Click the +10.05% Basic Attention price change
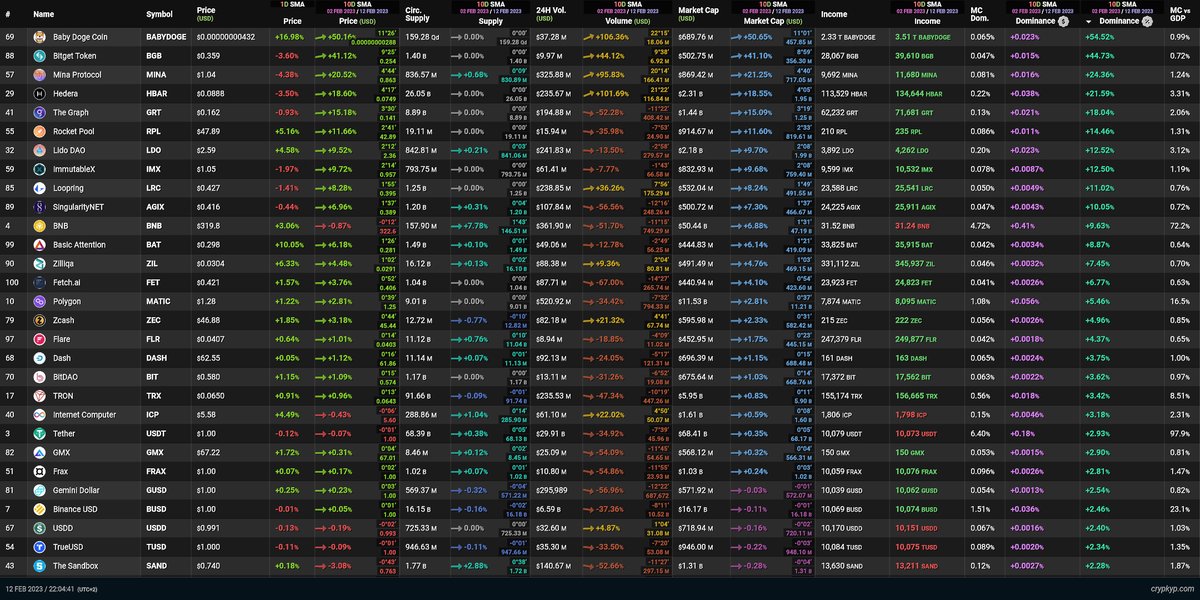This screenshot has height=600, width=1200. pyautogui.click(x=288, y=244)
